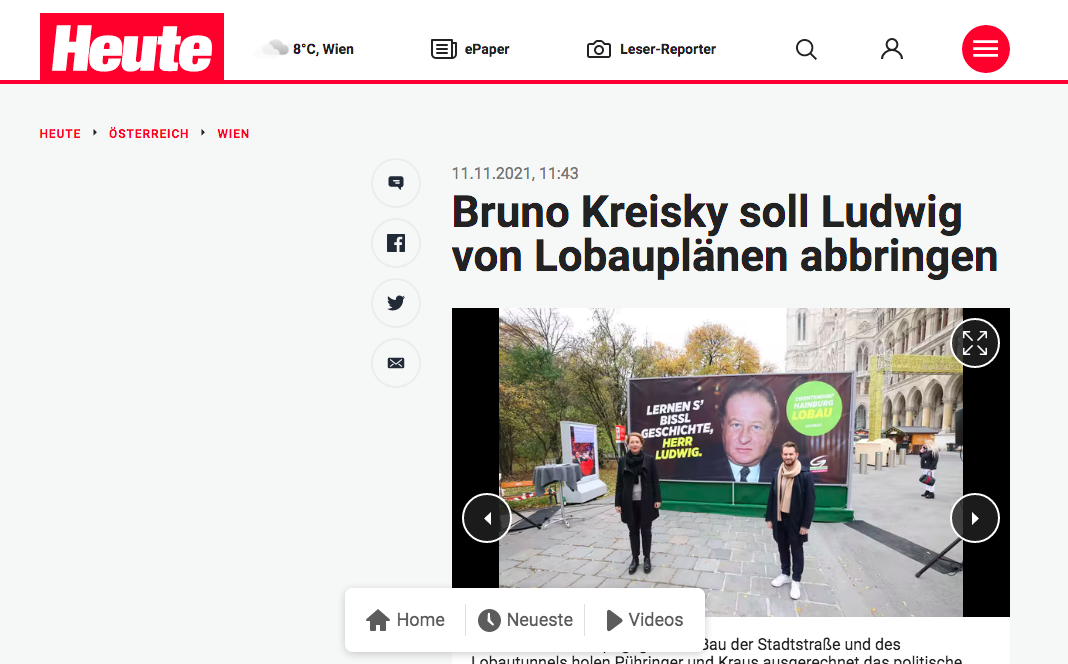Share article via email icon
The image size is (1068, 664).
[x=396, y=362]
